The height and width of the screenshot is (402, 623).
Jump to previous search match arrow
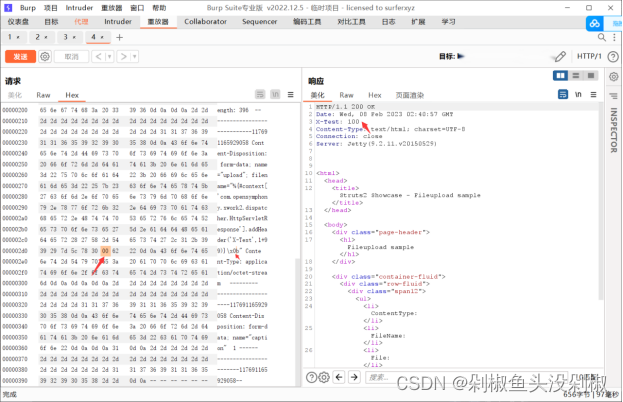coord(339,377)
